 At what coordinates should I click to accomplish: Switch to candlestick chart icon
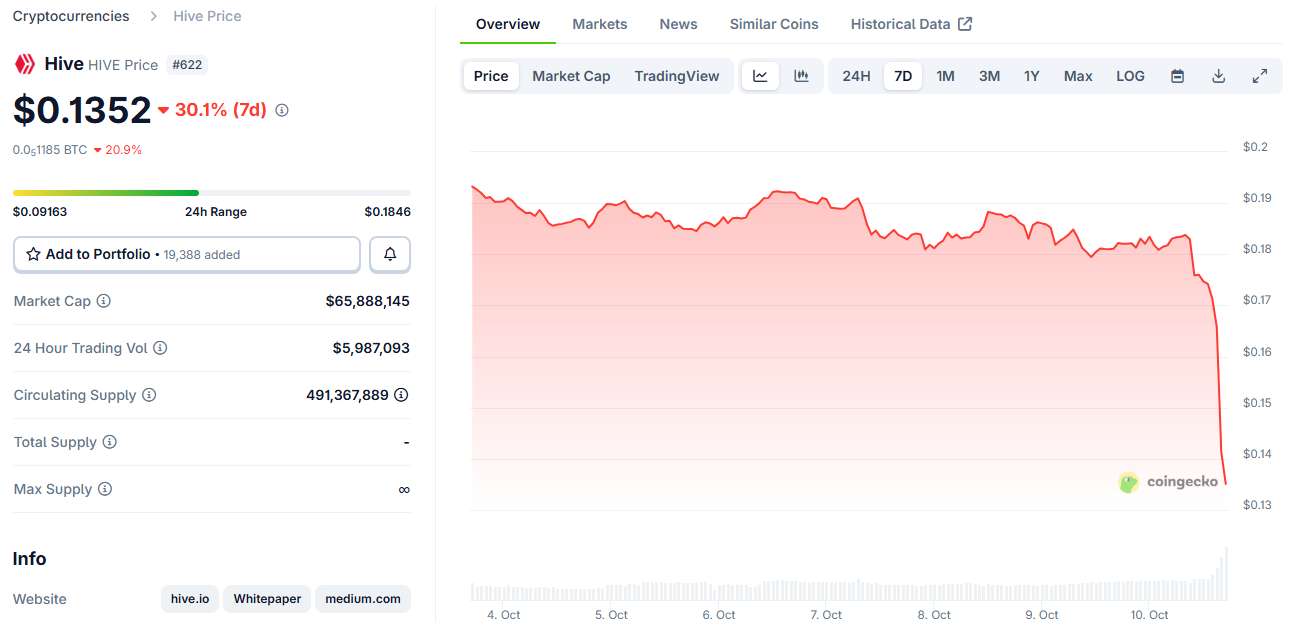[801, 76]
